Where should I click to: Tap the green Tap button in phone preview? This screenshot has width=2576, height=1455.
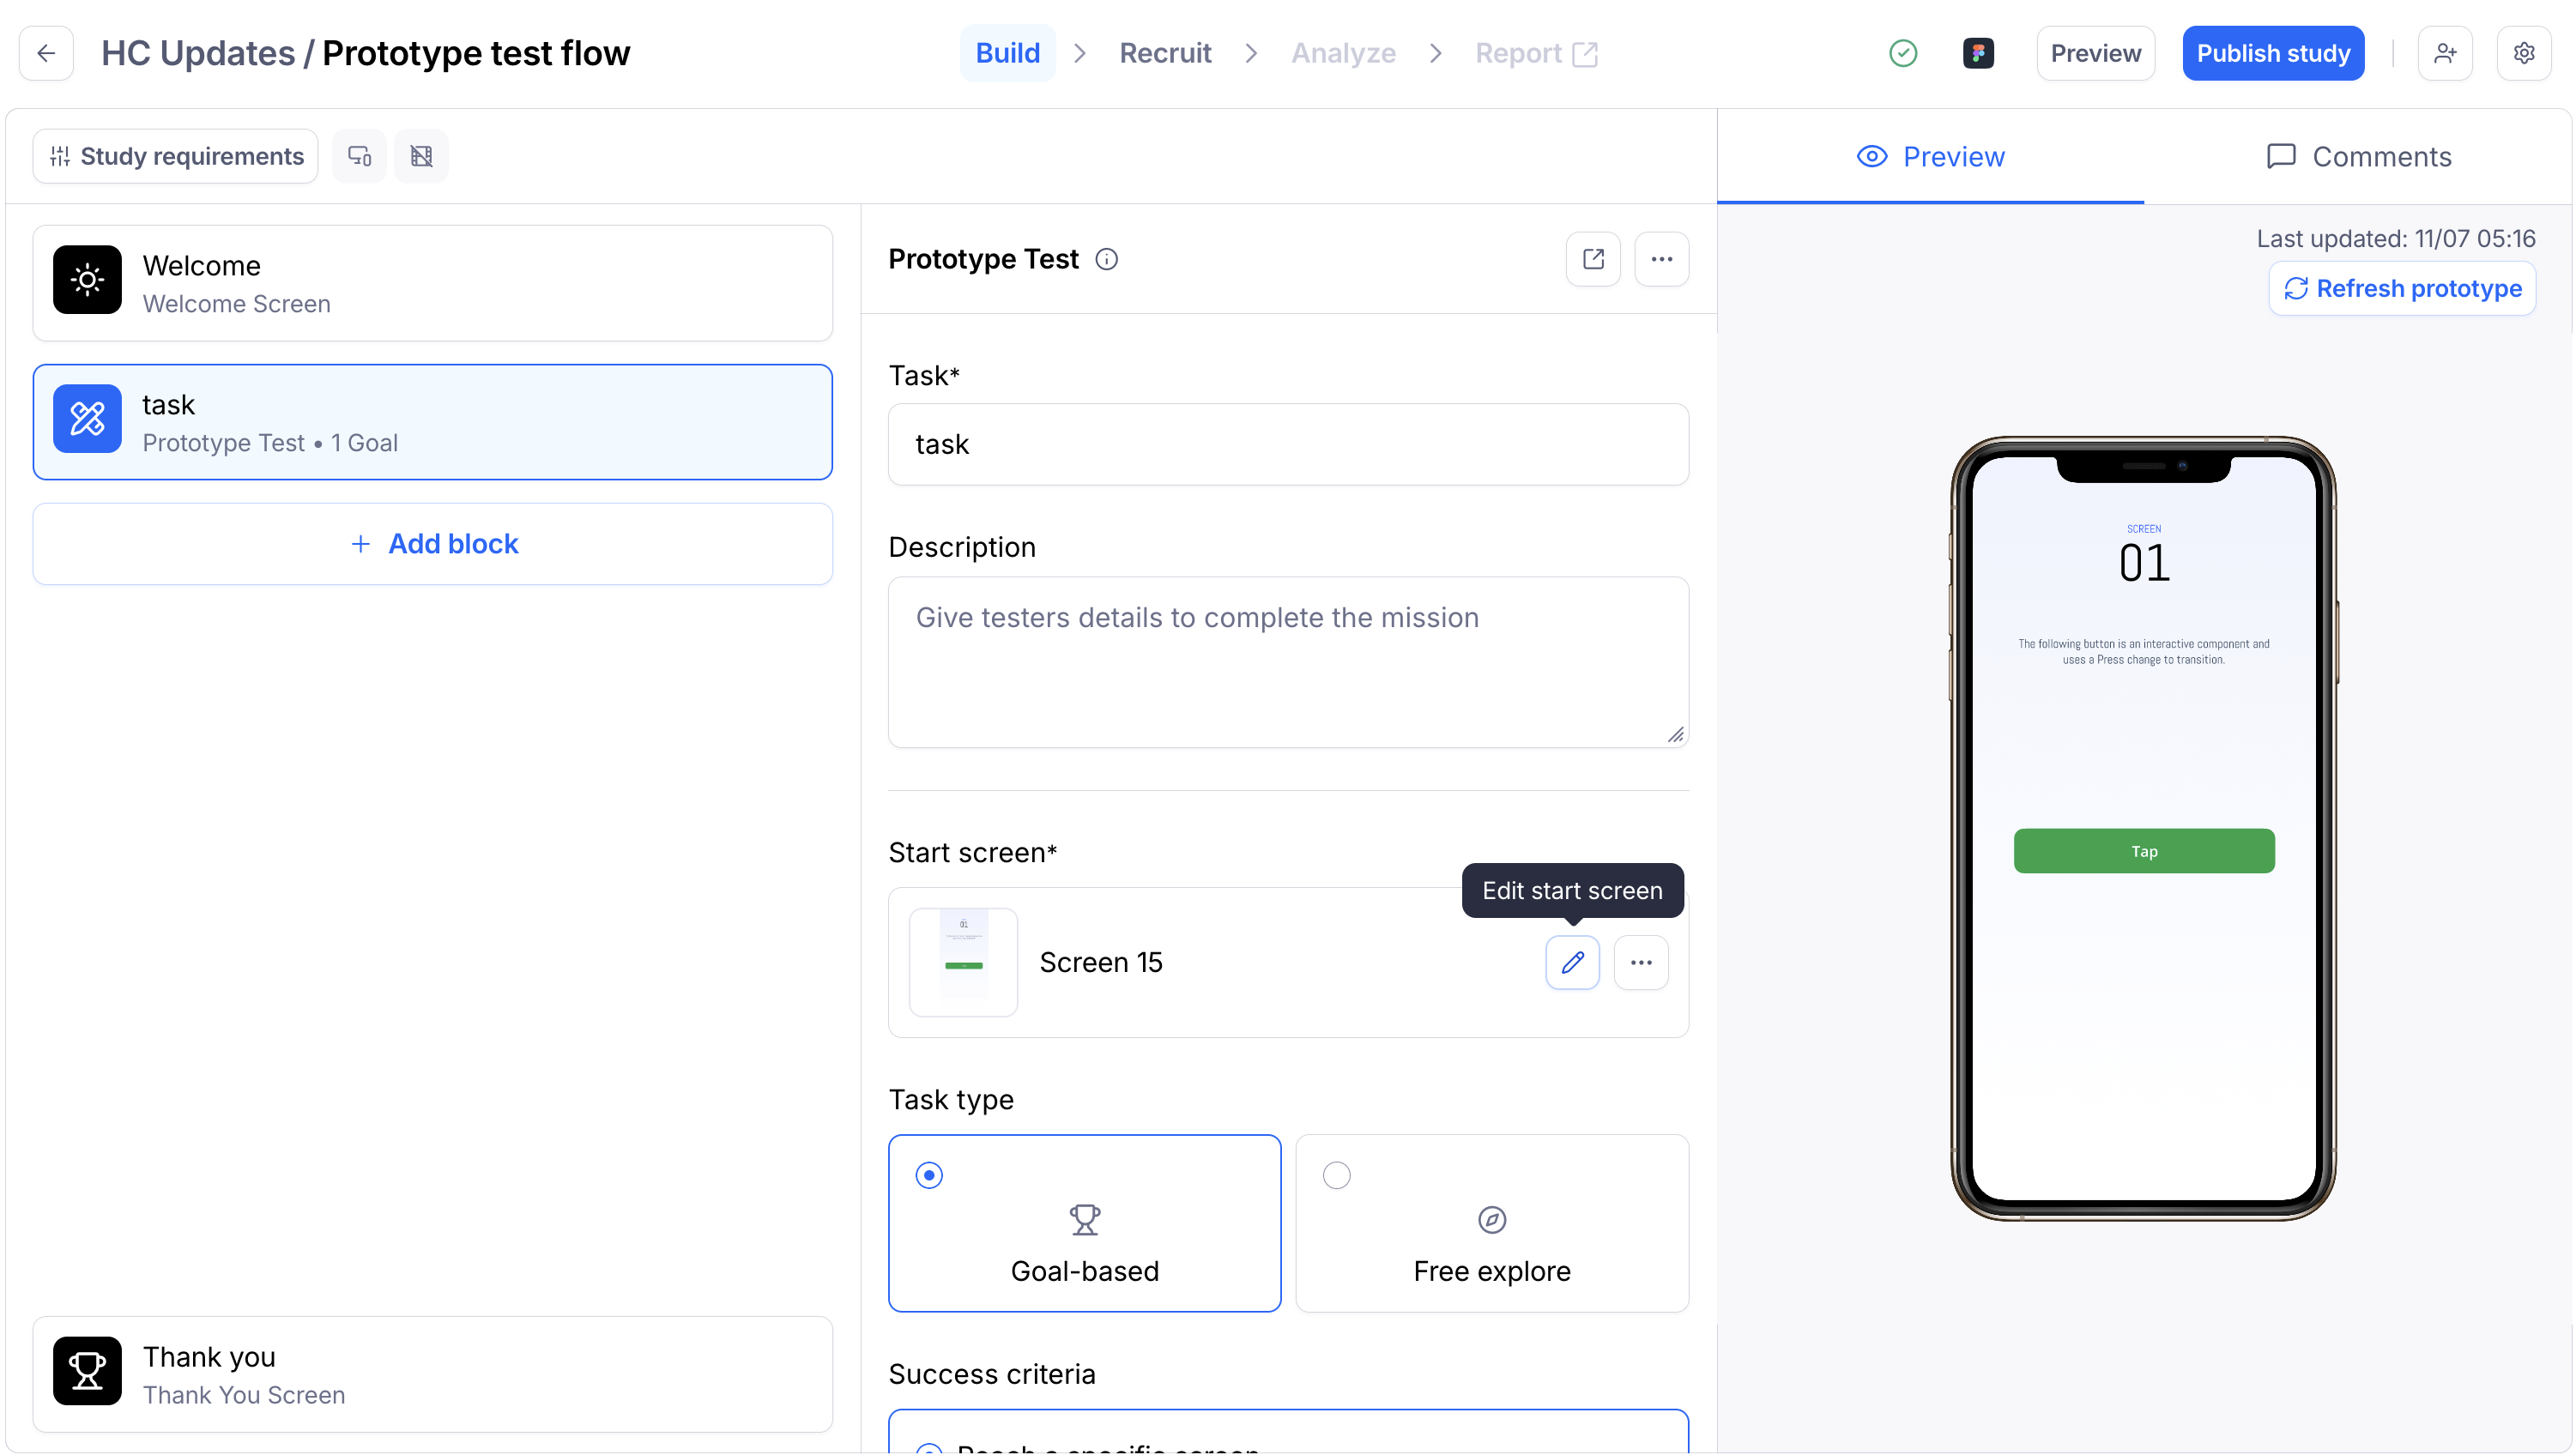(2144, 851)
